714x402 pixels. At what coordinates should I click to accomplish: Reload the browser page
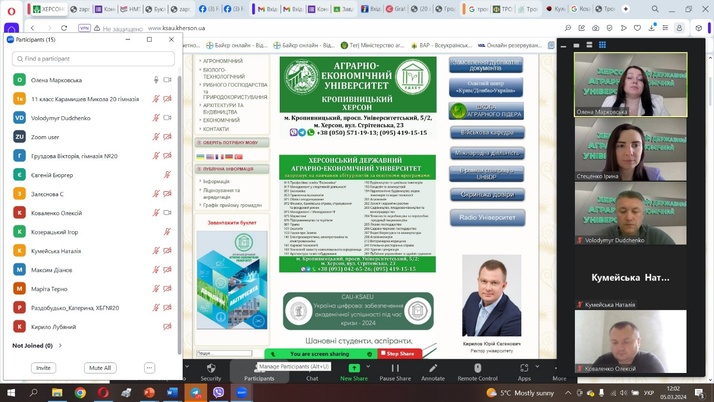pyautogui.click(x=64, y=28)
